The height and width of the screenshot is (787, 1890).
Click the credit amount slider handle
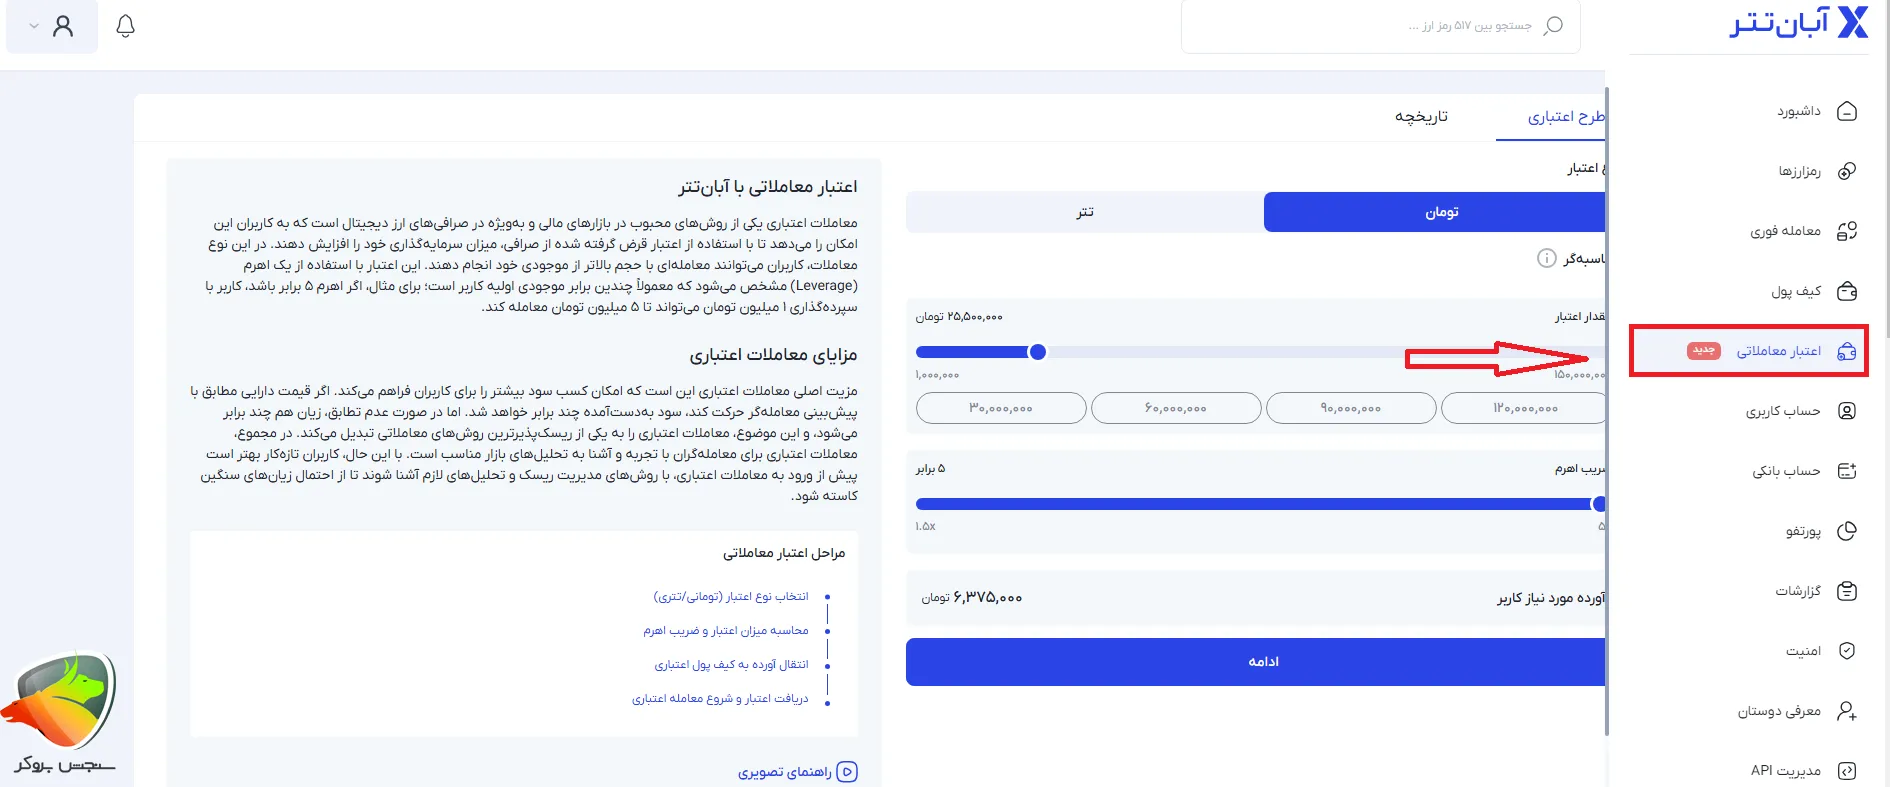(x=1037, y=352)
